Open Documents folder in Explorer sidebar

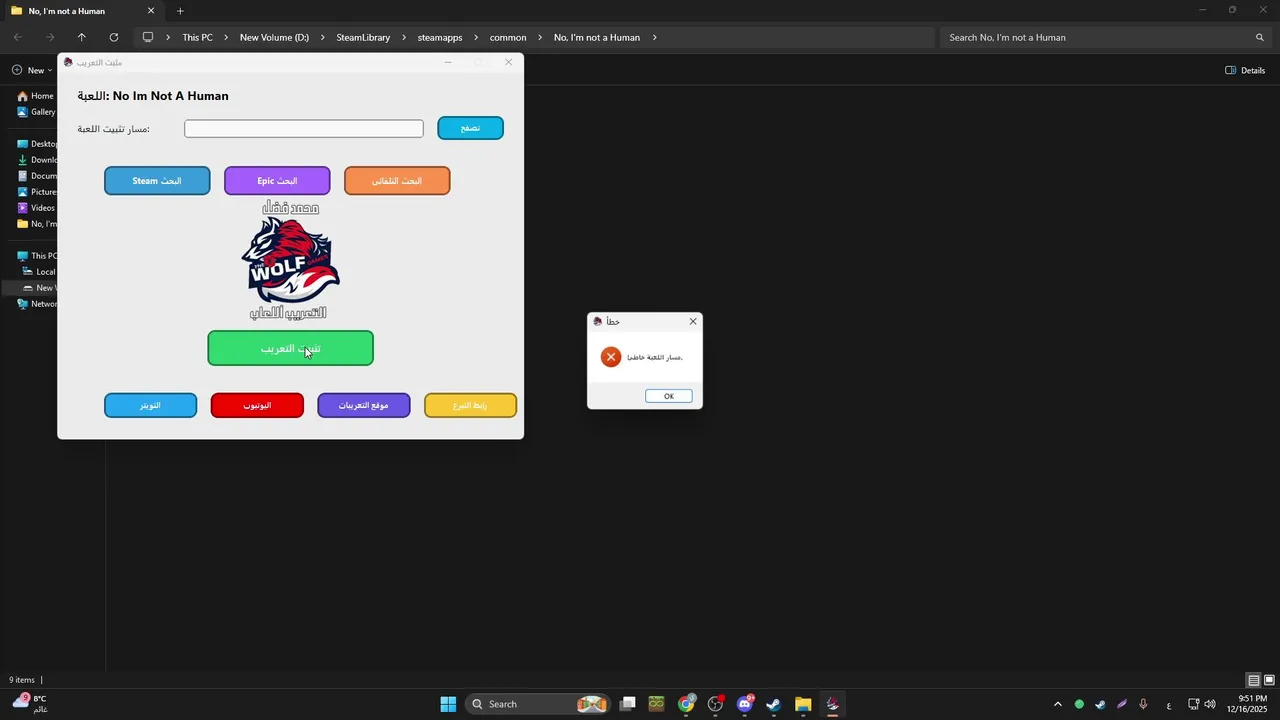[x=38, y=176]
